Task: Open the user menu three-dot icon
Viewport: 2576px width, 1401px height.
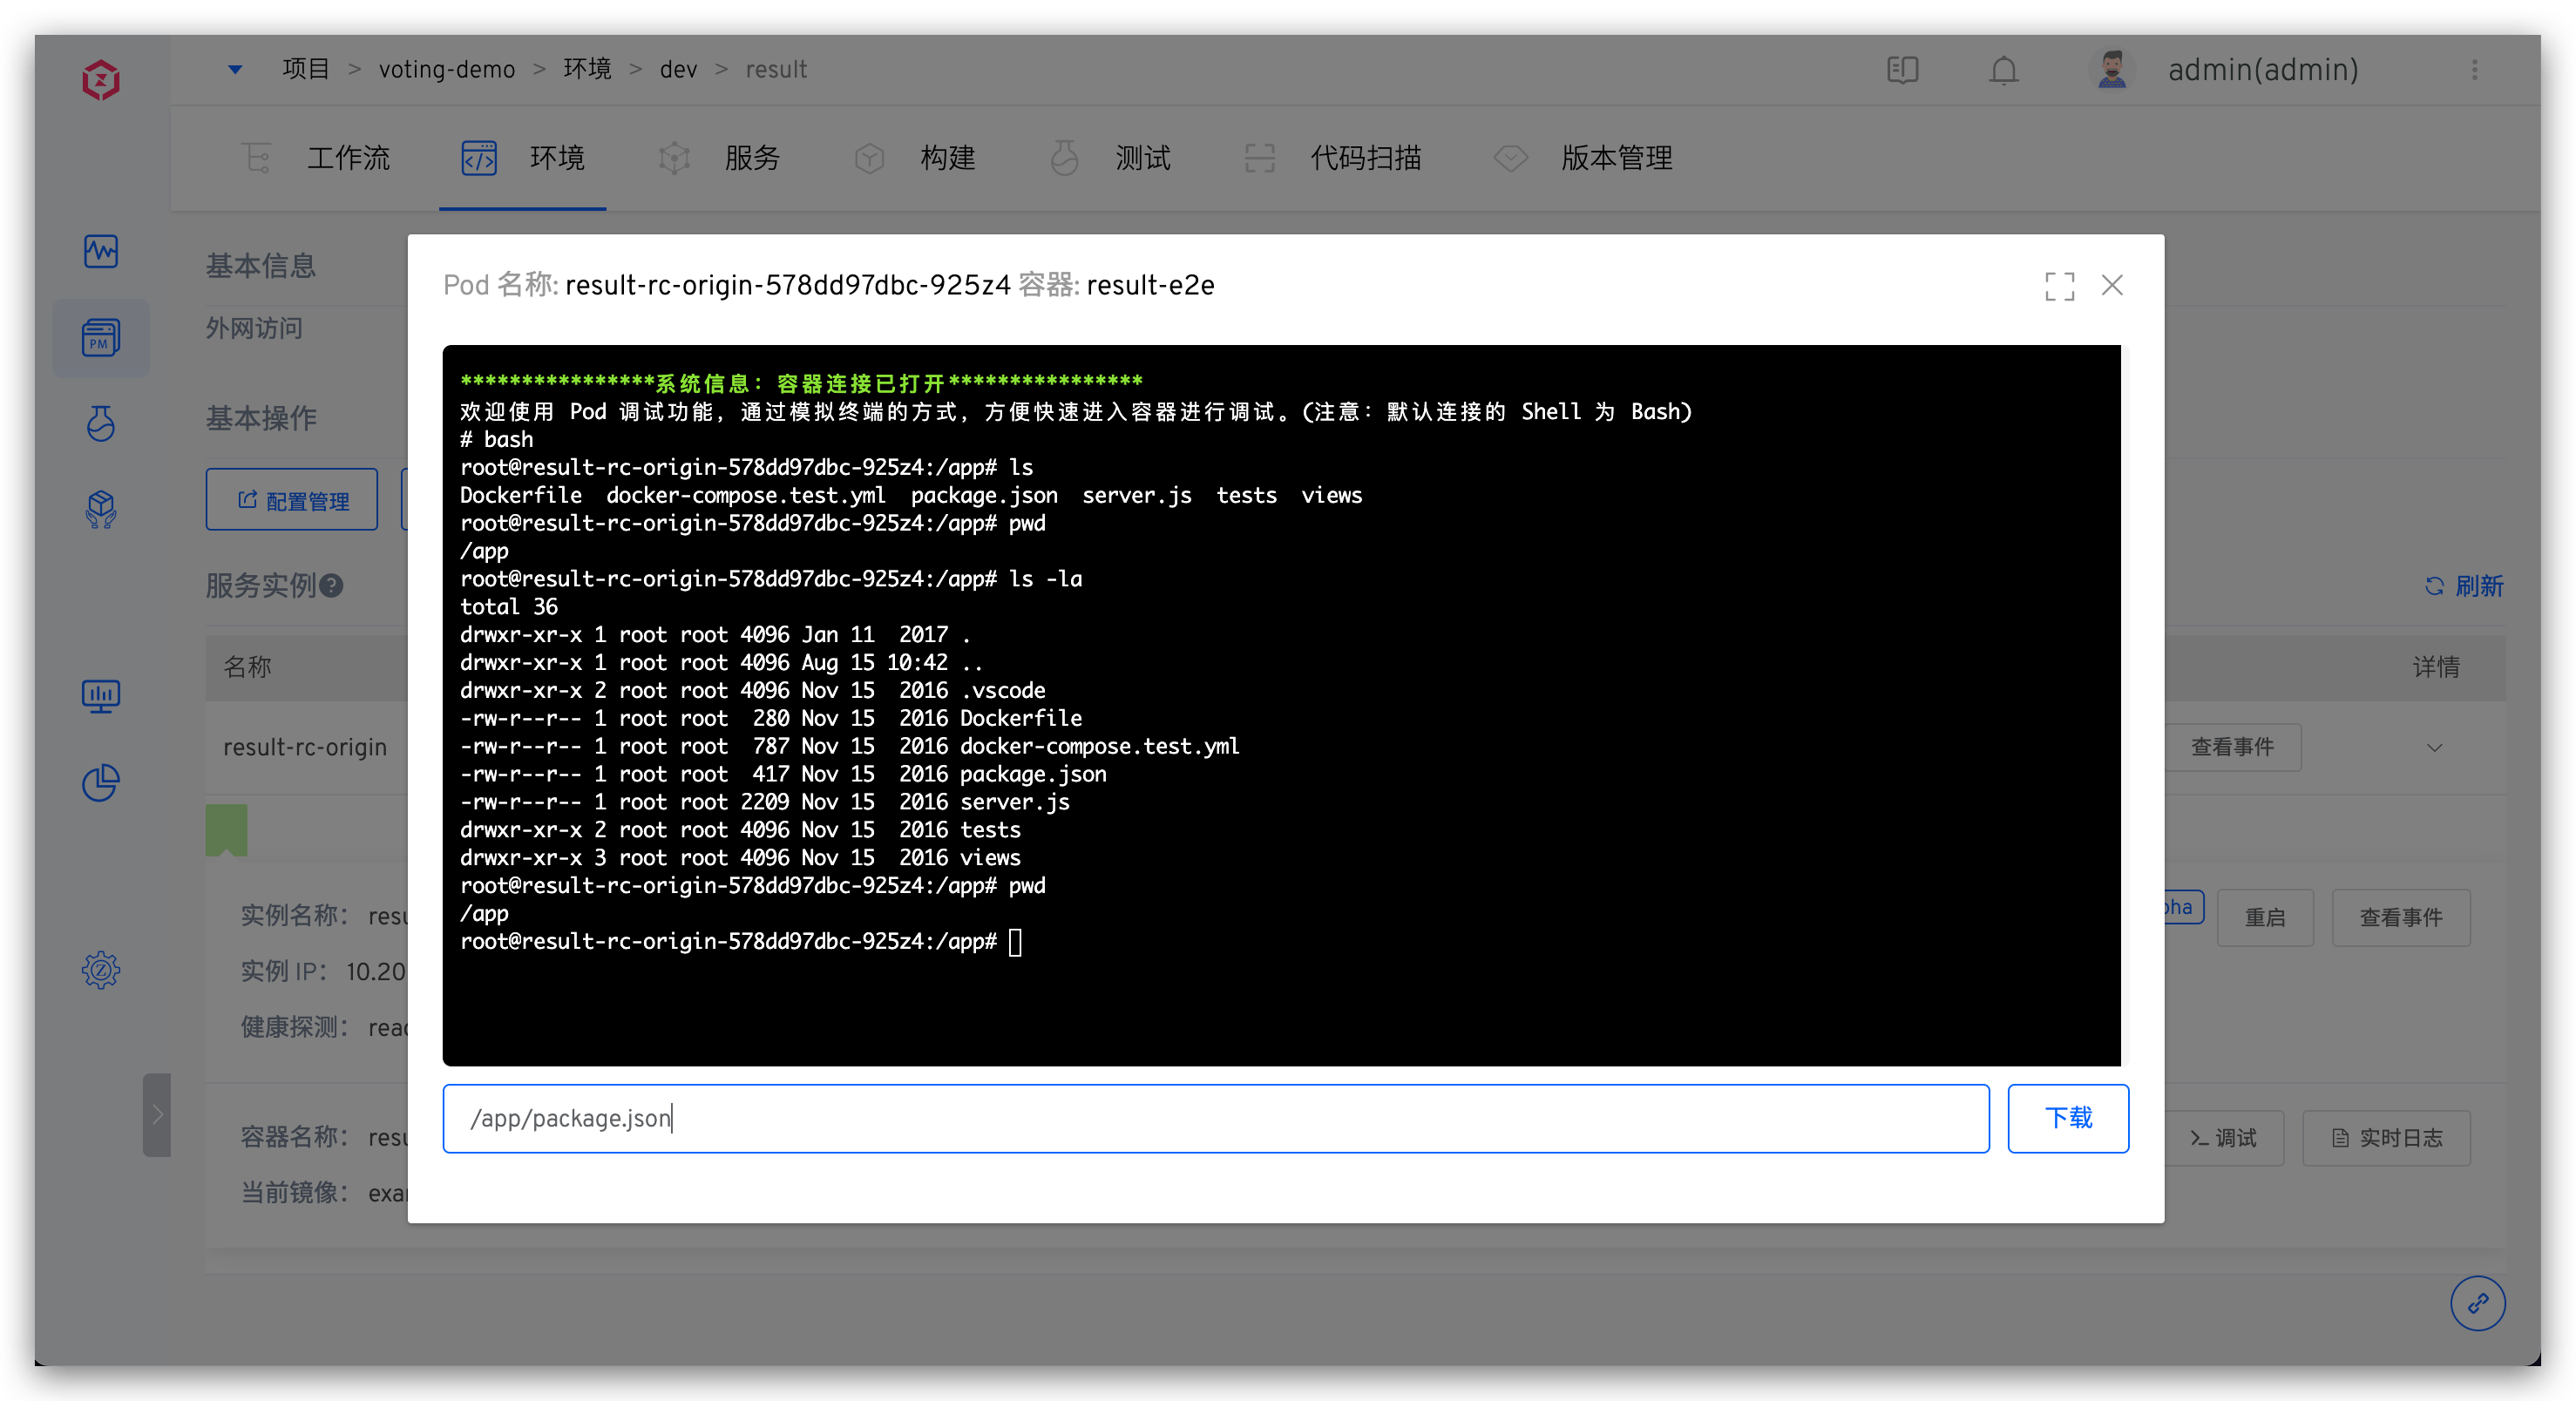Action: pyautogui.click(x=2474, y=70)
